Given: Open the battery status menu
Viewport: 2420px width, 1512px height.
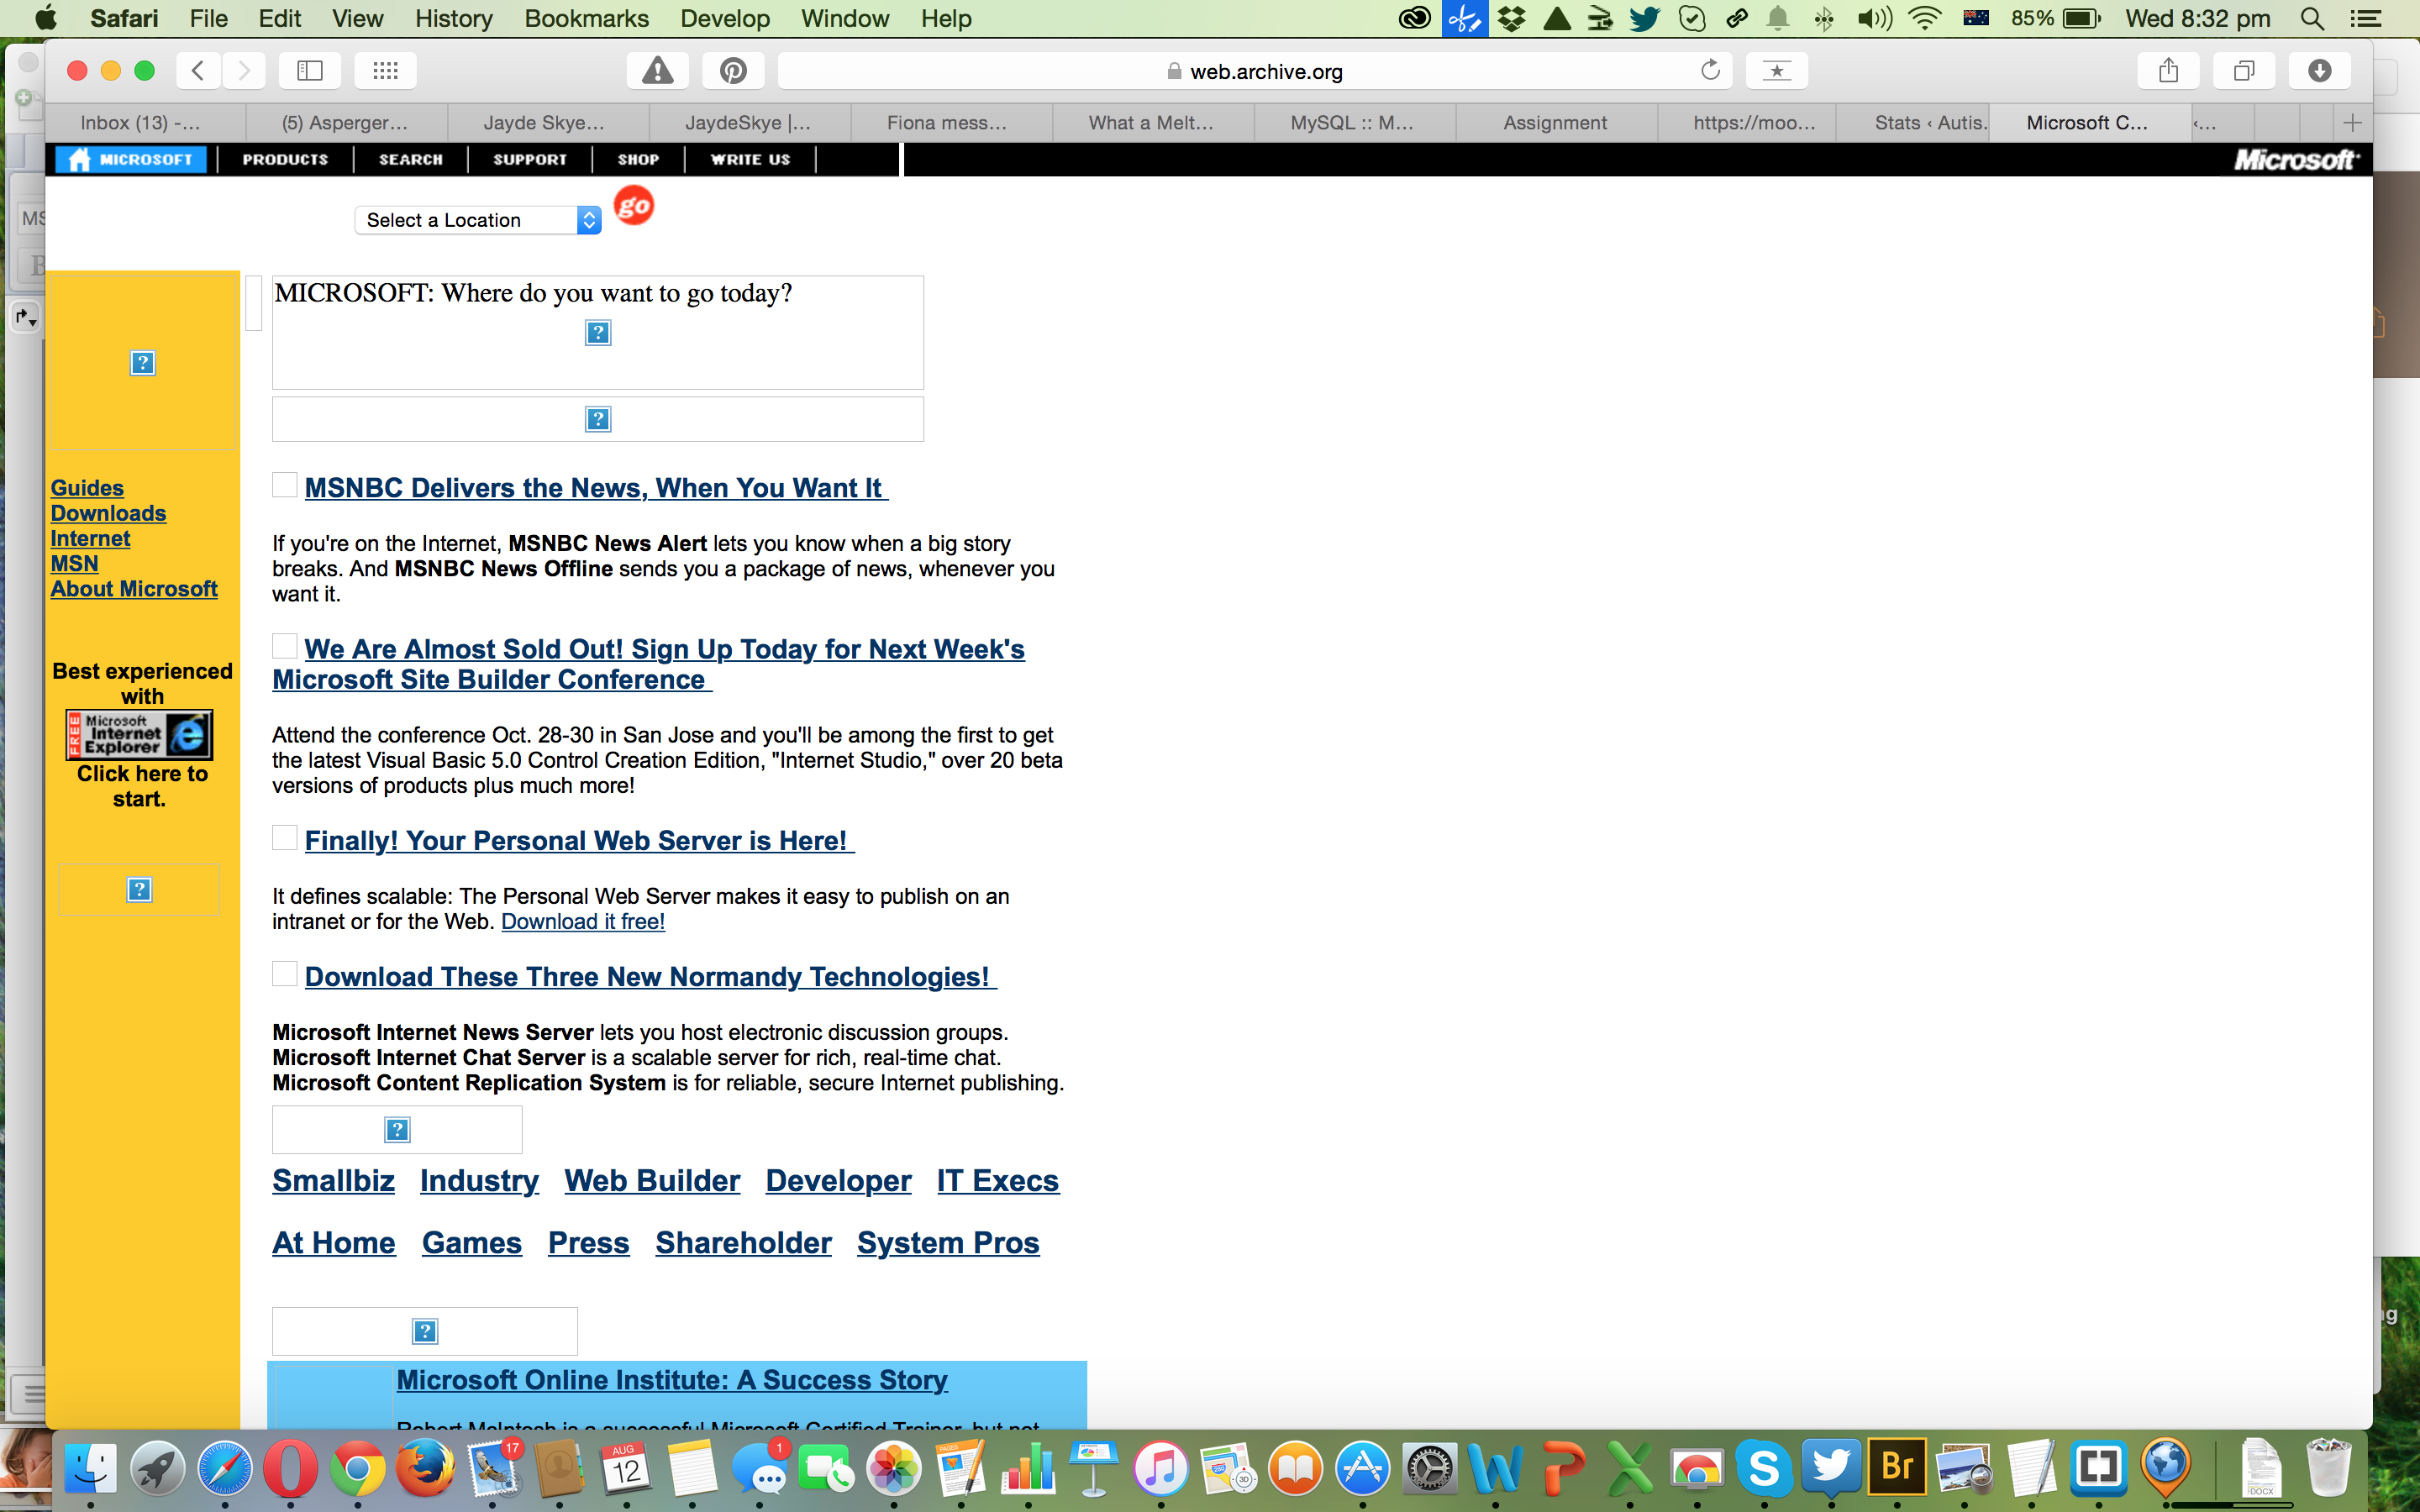Looking at the screenshot, I should coord(2082,18).
